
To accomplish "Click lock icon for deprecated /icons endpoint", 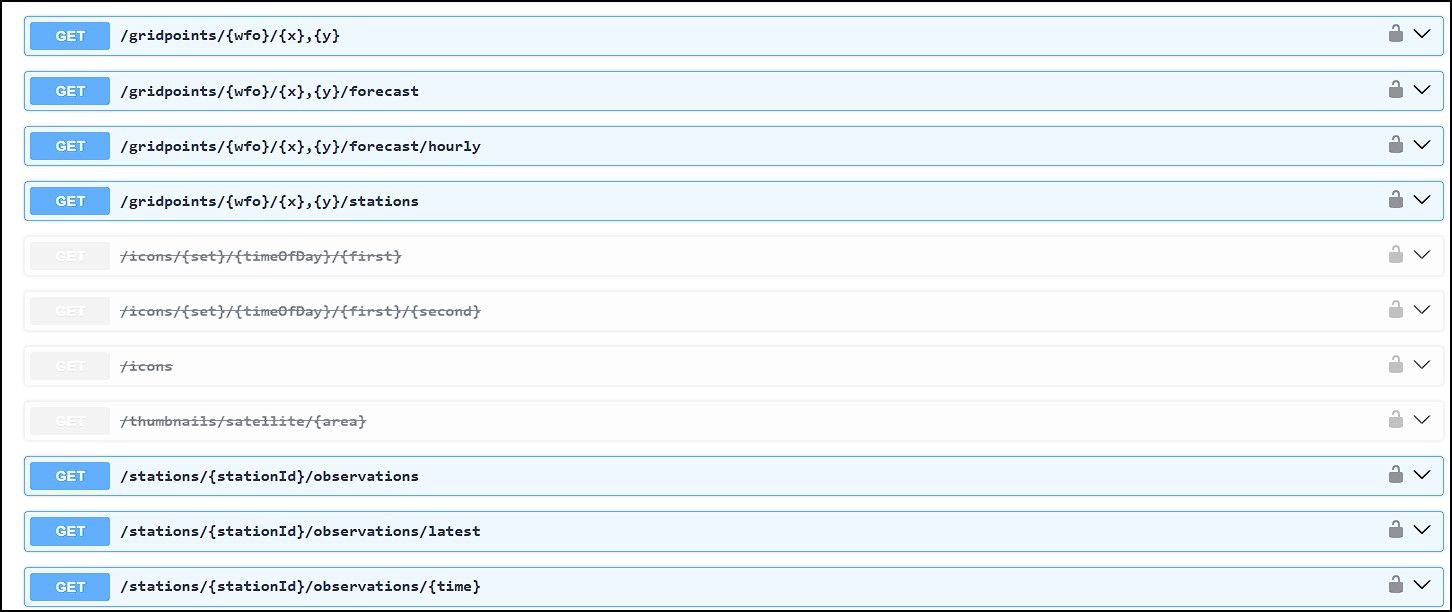I will (x=1395, y=365).
